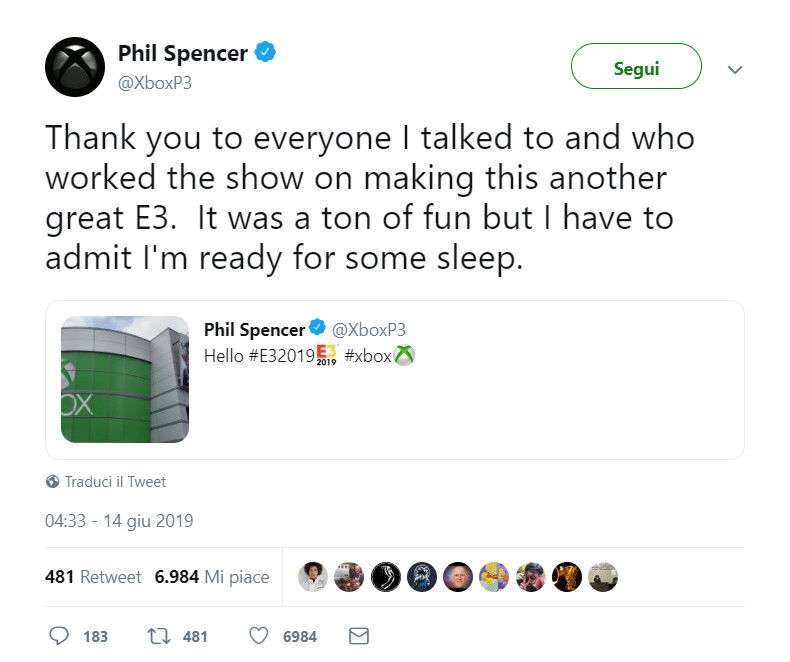Open the 6.984 Mi piace list
Viewport: 790px width, 662px height.
[x=212, y=576]
